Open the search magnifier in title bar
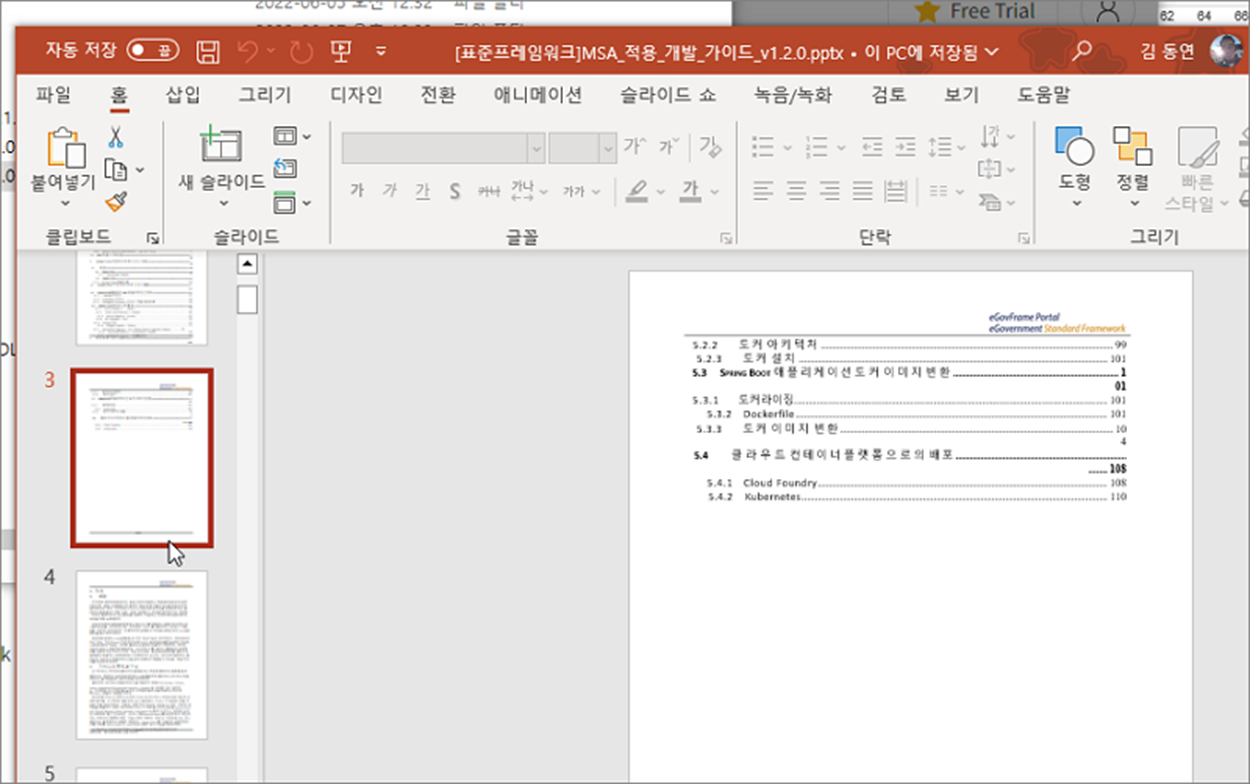The width and height of the screenshot is (1250, 784). [x=1081, y=51]
